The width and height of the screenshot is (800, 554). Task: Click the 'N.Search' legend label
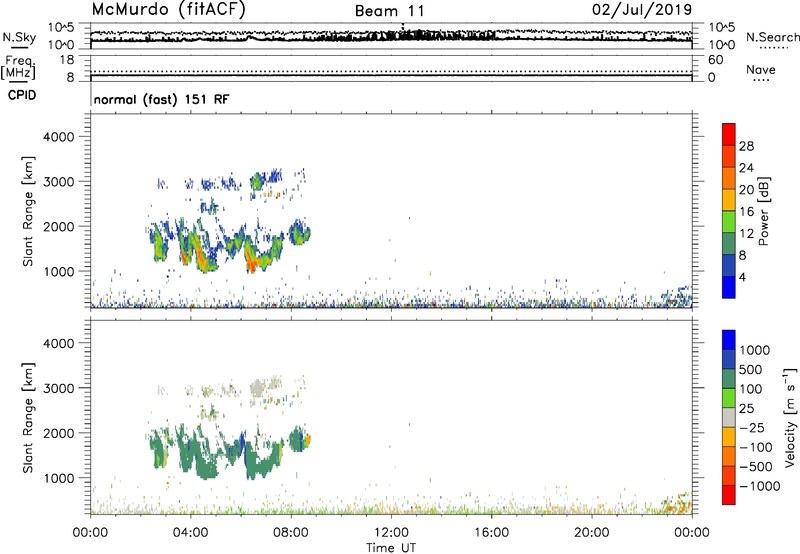tap(772, 37)
